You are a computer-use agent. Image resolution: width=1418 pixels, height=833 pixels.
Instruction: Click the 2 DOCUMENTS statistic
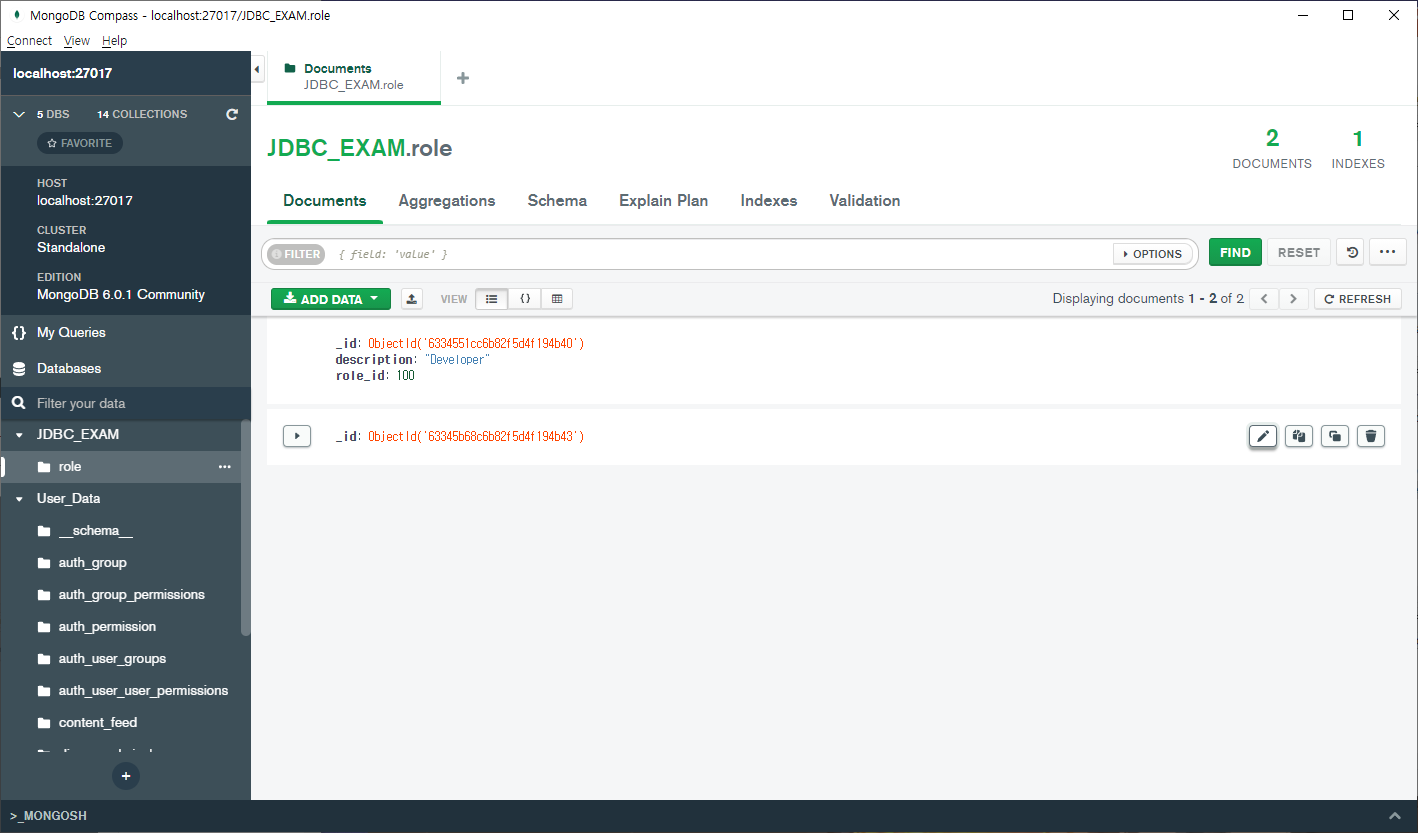[x=1272, y=149]
